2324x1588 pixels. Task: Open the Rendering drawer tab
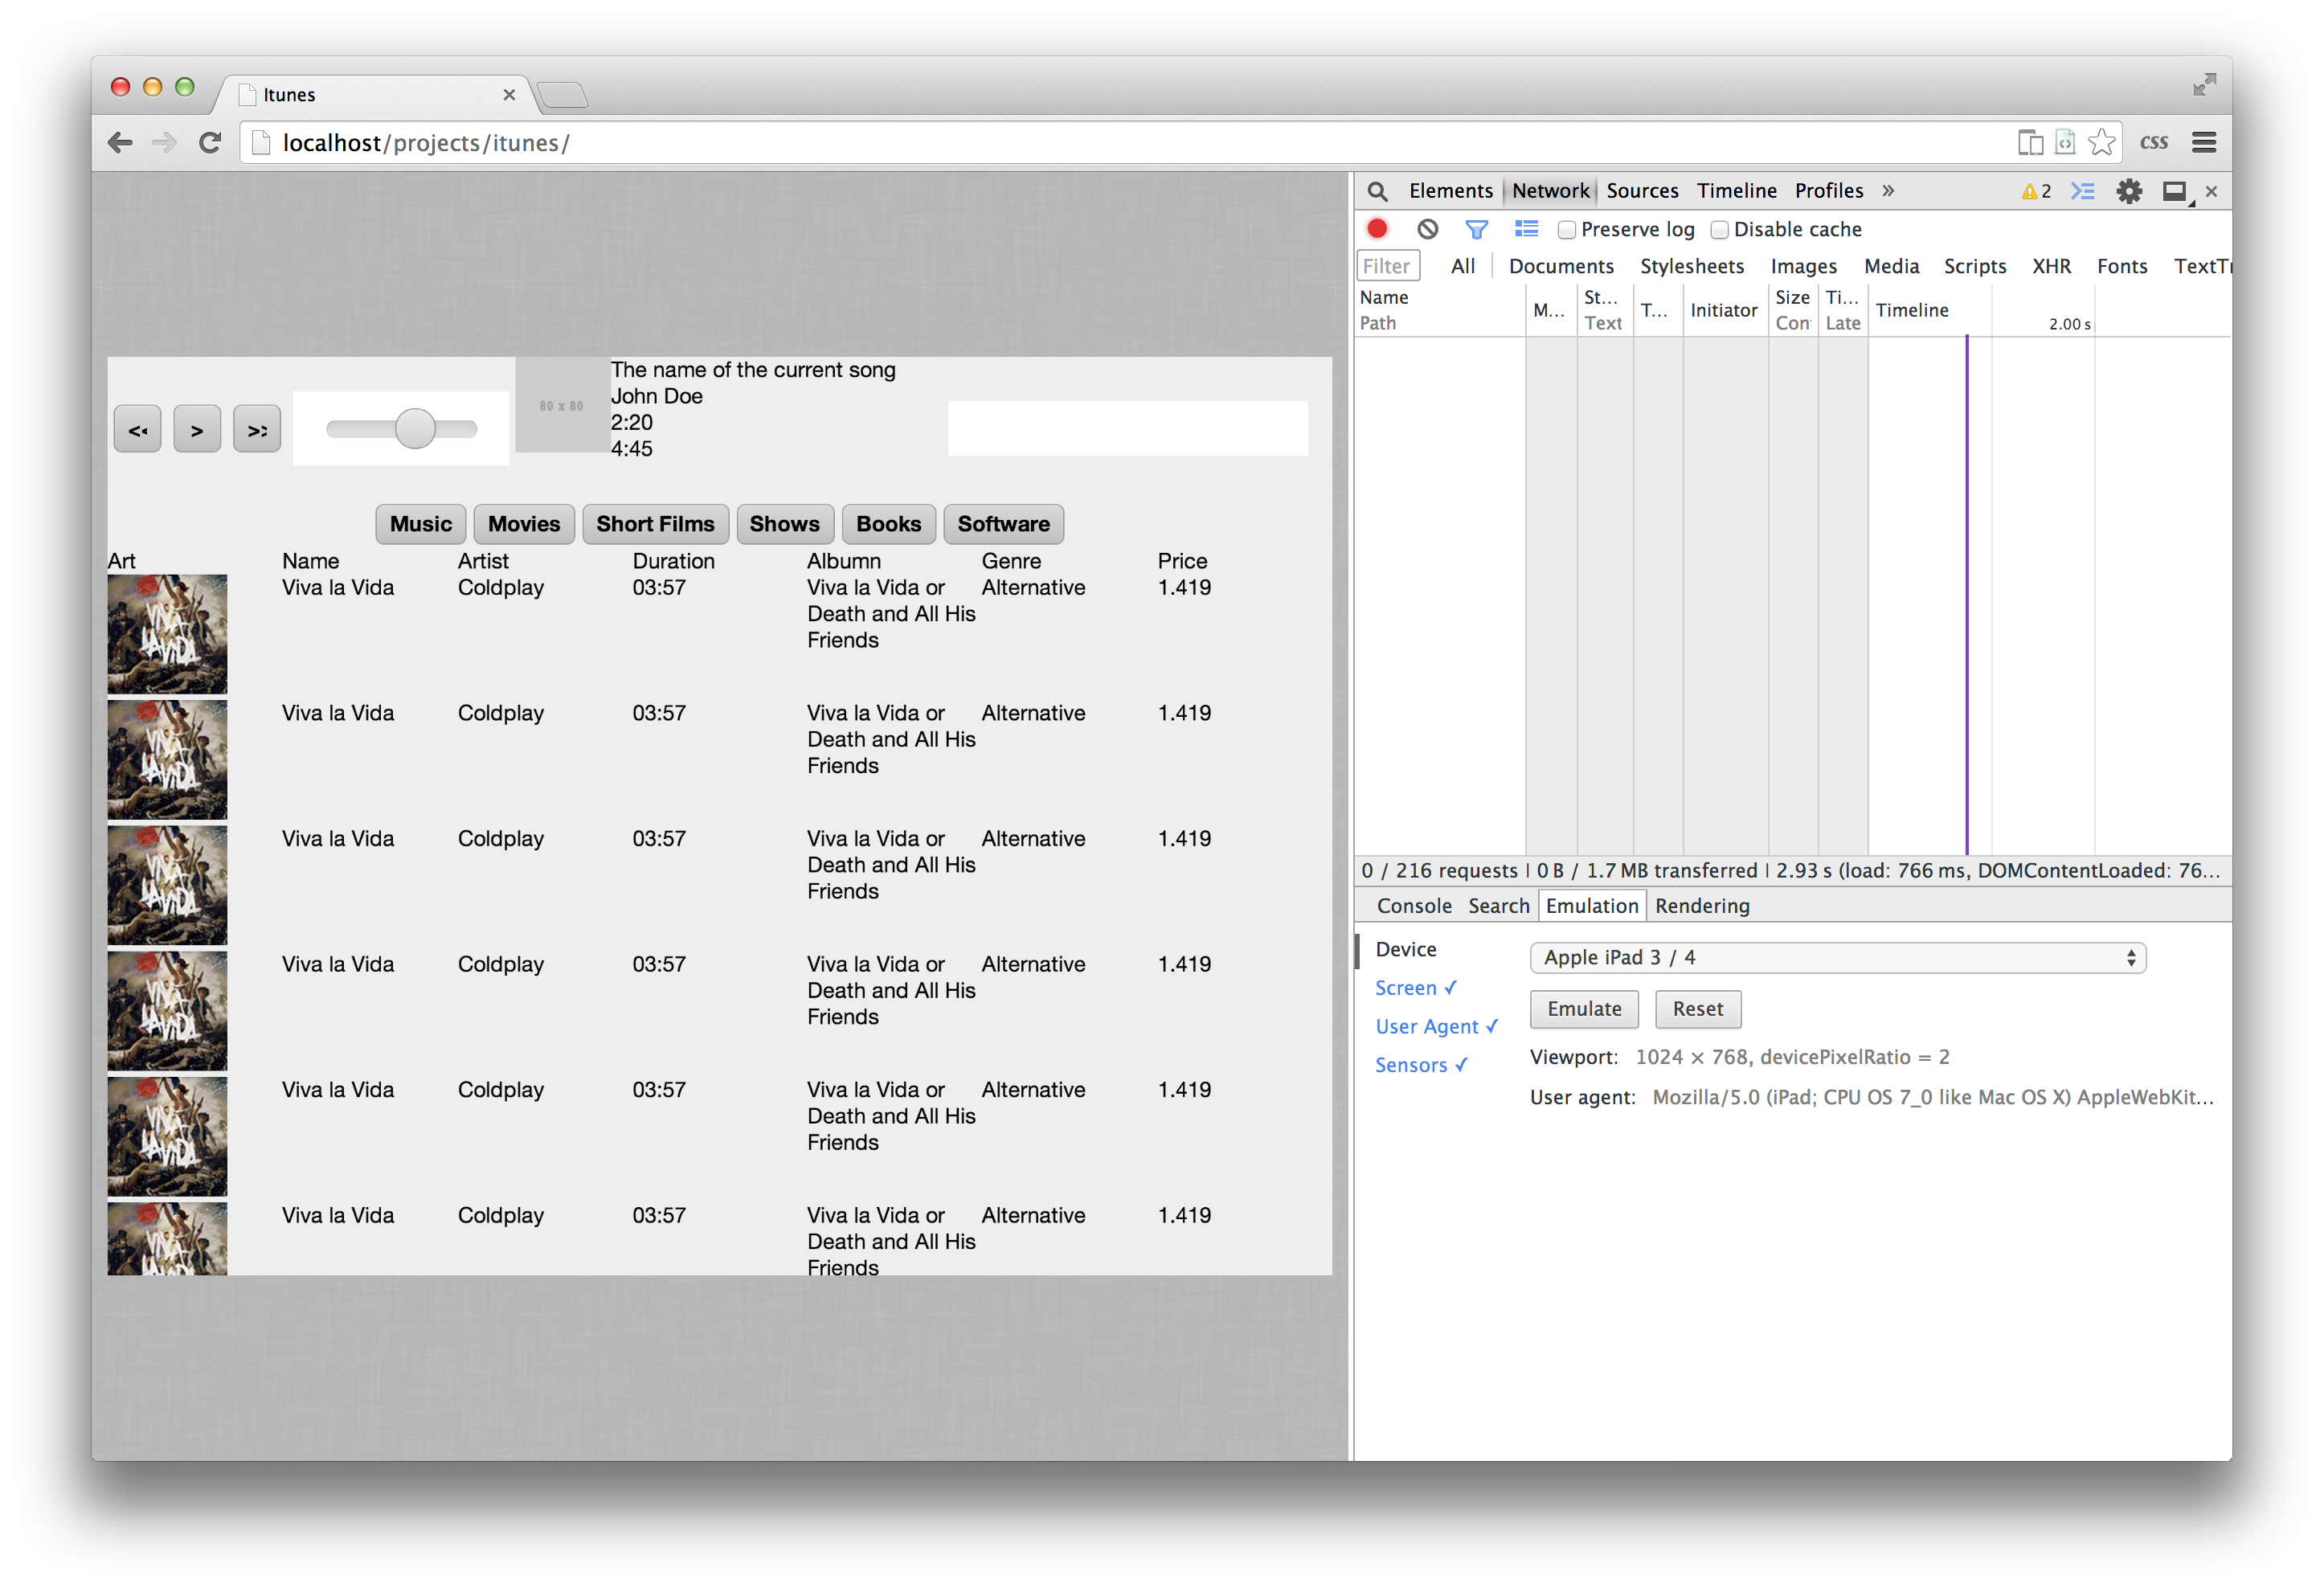coord(1701,906)
